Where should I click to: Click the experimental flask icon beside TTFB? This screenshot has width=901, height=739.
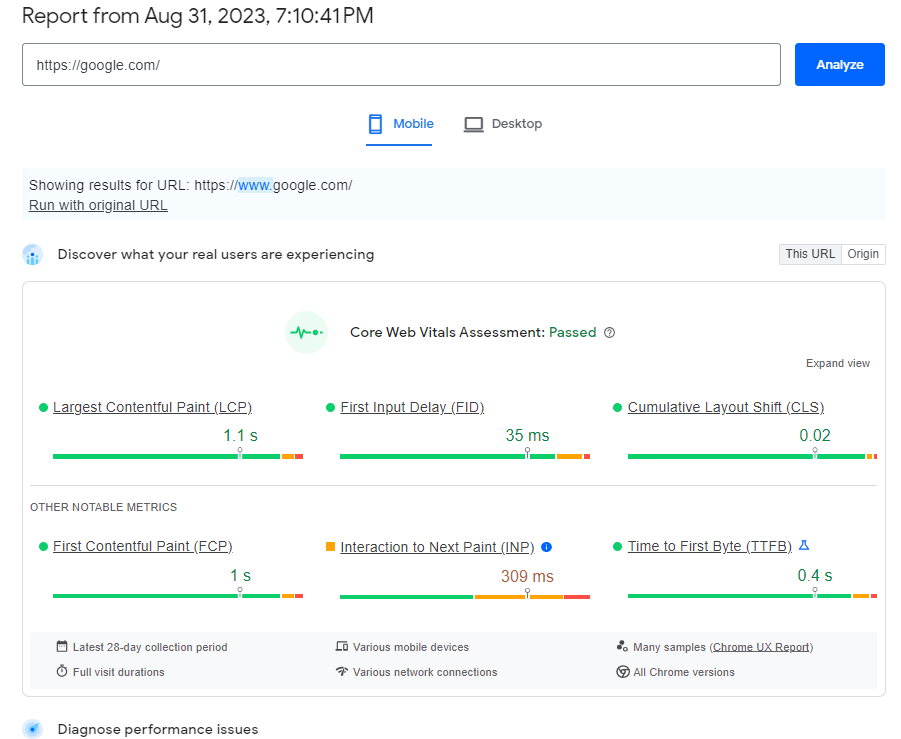click(804, 545)
